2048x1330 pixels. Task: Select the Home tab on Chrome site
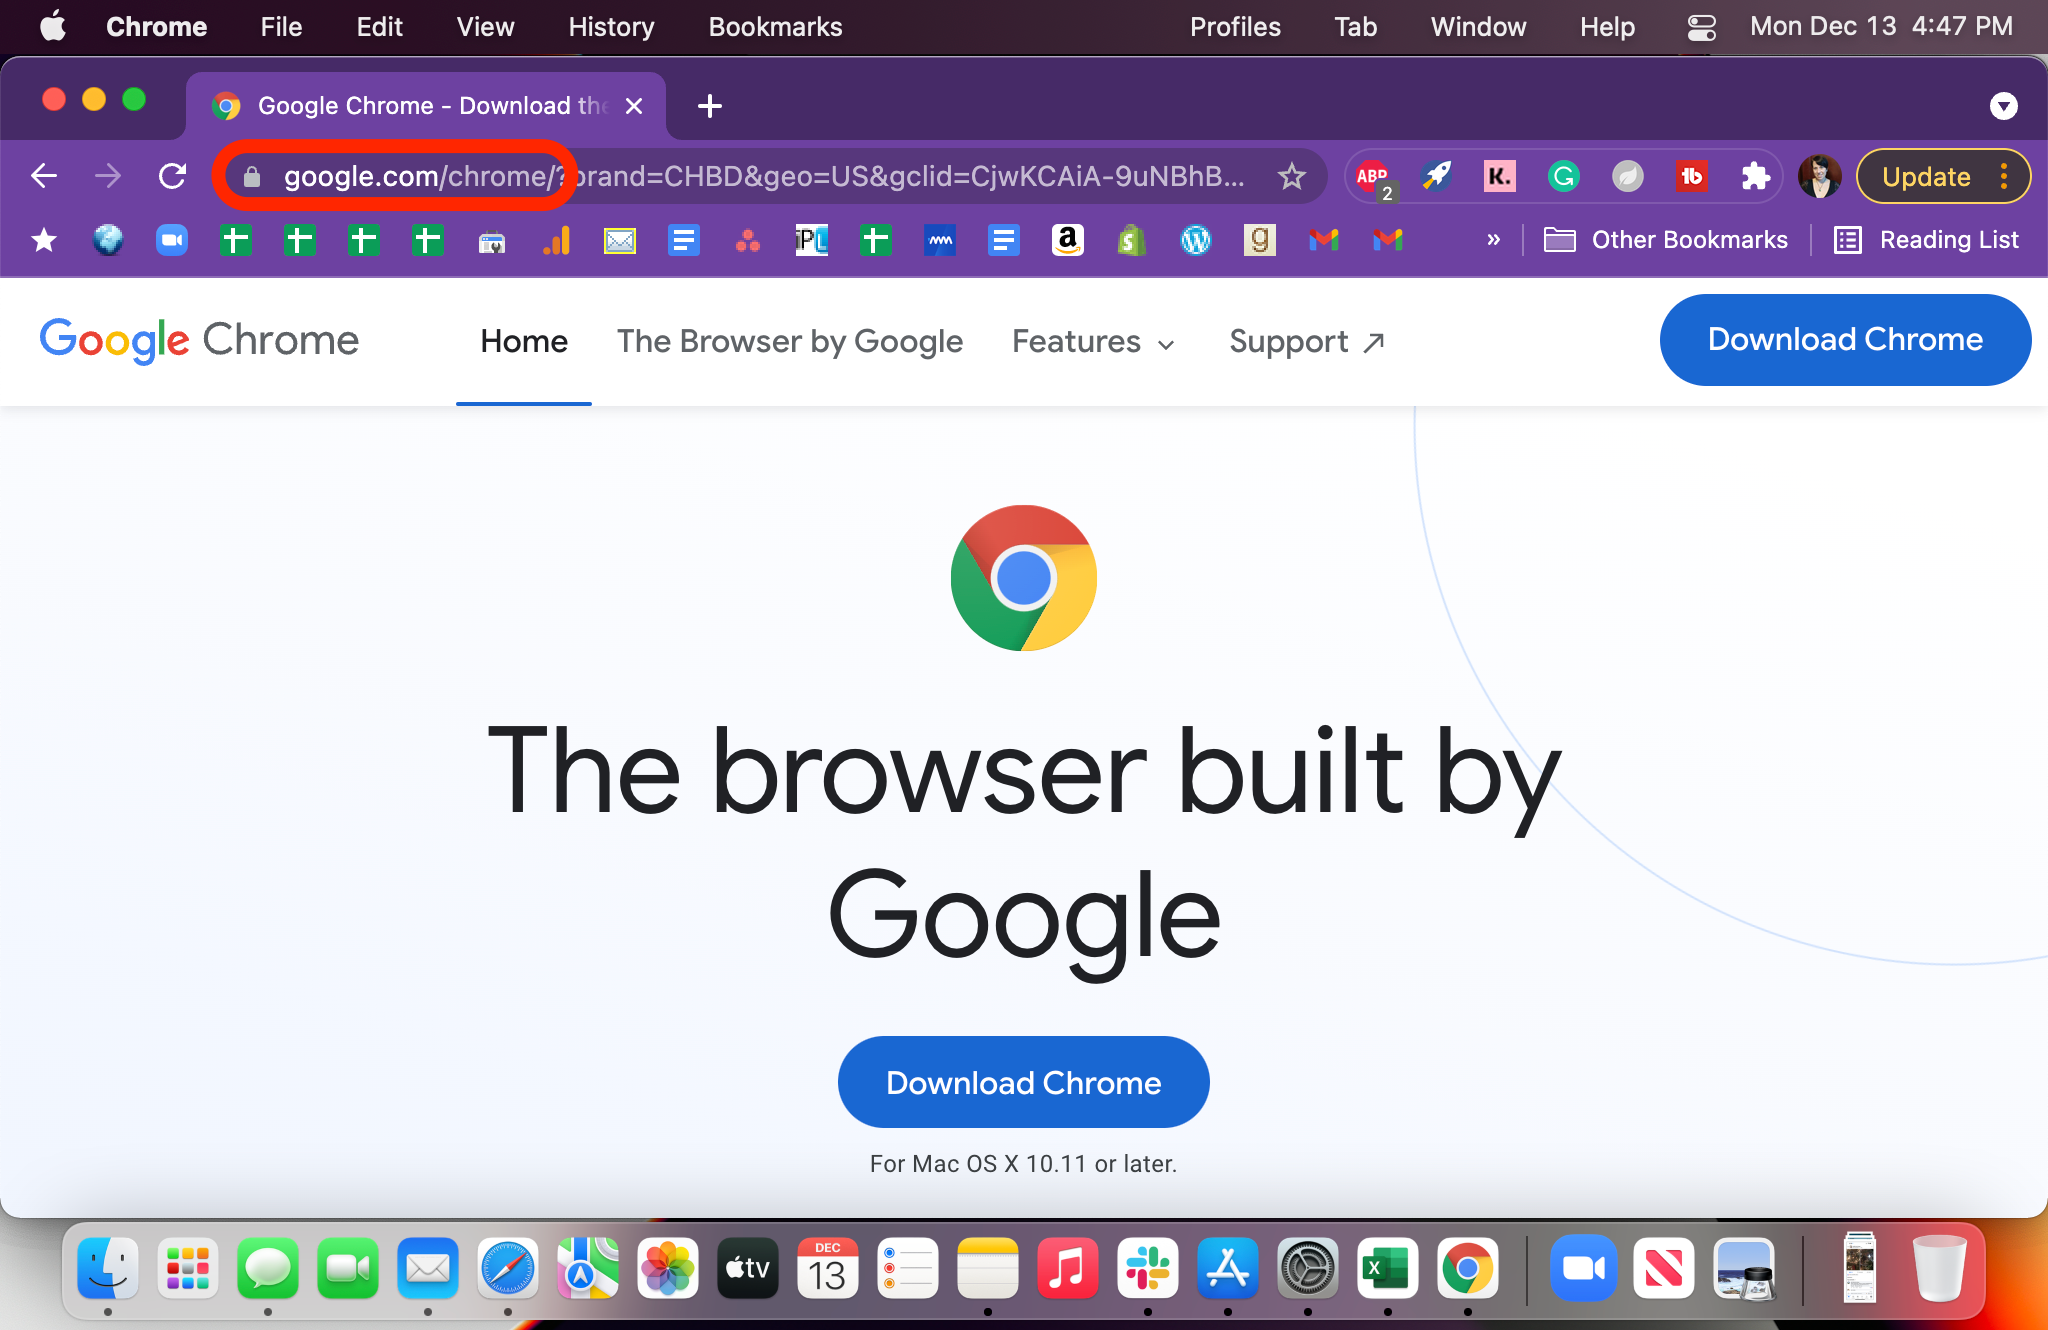[x=522, y=340]
